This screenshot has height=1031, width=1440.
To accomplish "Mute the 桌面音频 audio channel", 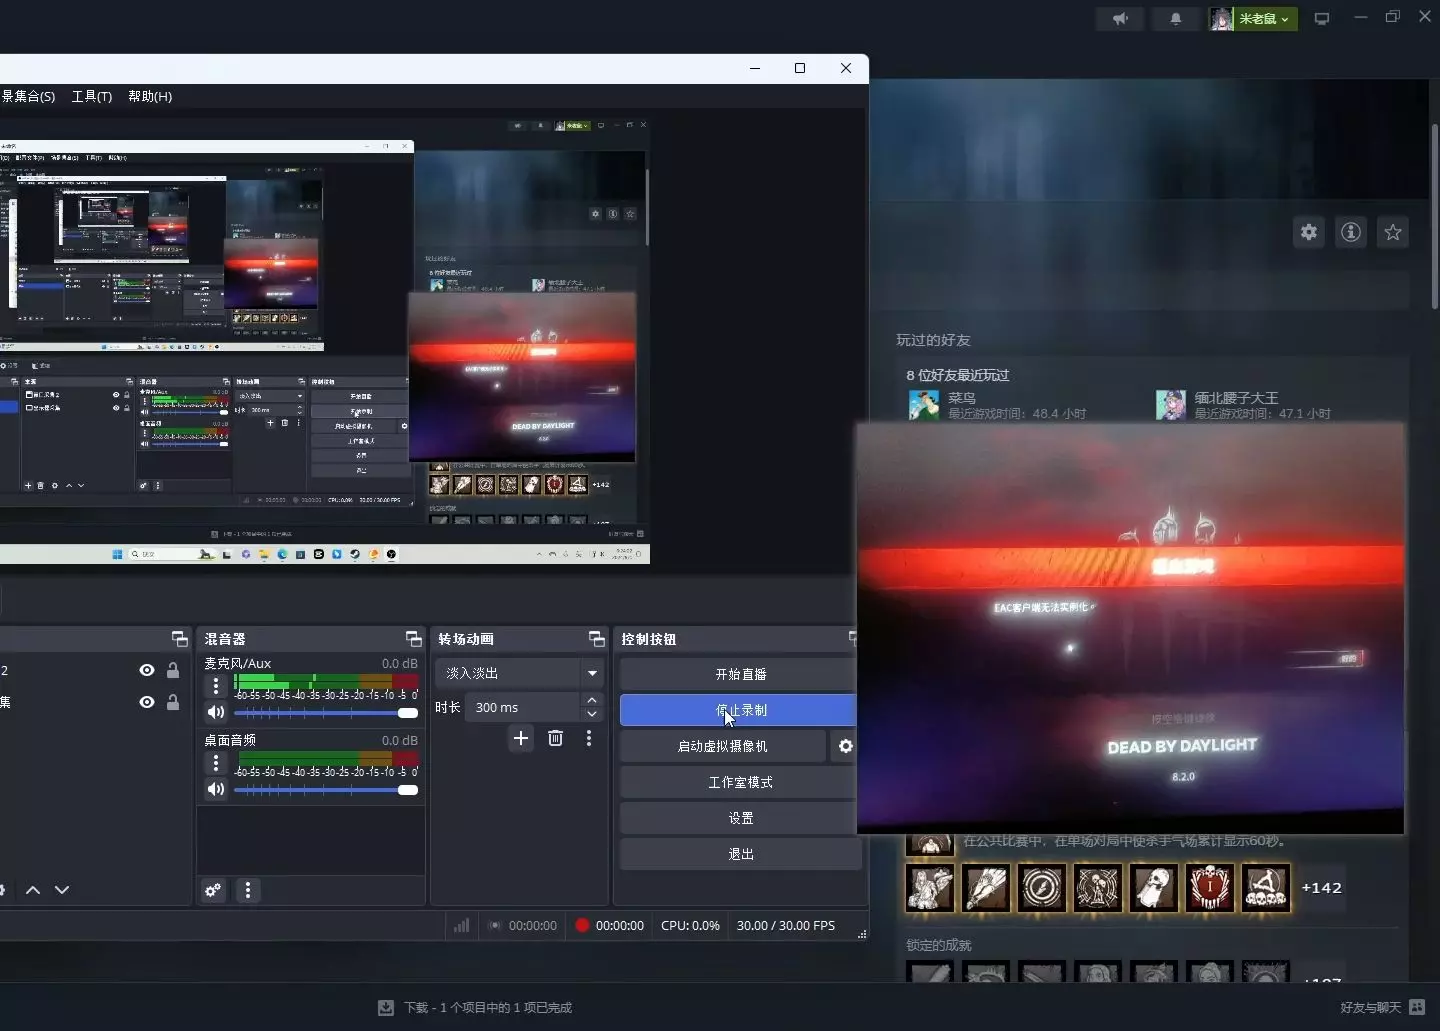I will tap(215, 789).
